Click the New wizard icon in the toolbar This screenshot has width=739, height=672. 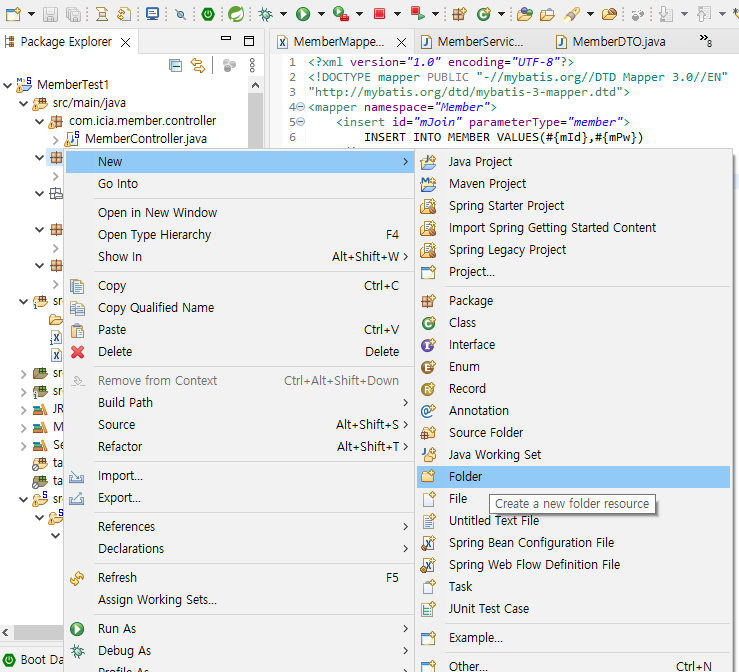tap(13, 14)
